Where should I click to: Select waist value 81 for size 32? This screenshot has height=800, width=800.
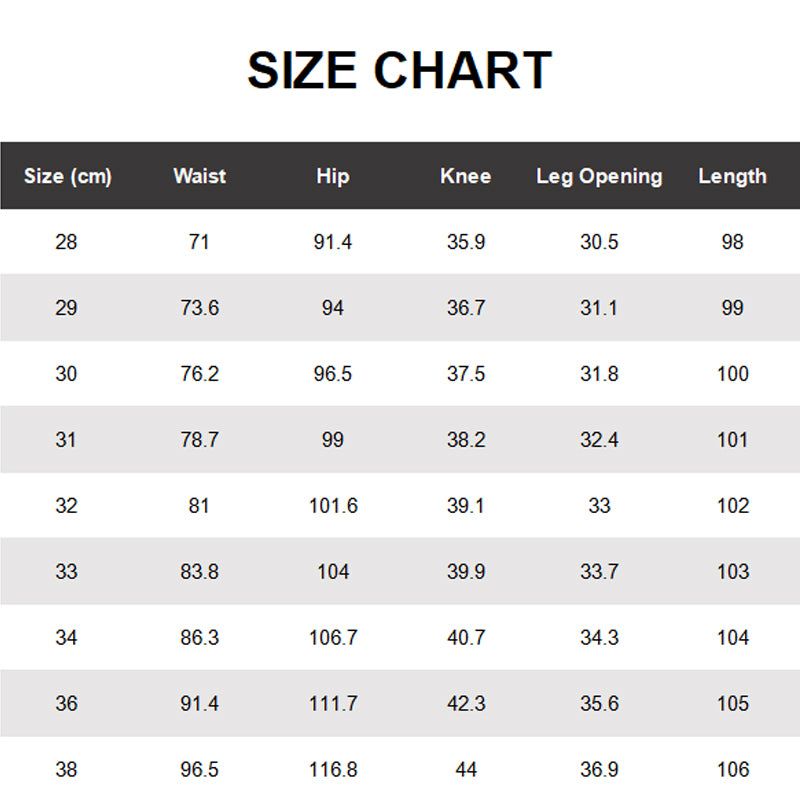click(x=199, y=506)
